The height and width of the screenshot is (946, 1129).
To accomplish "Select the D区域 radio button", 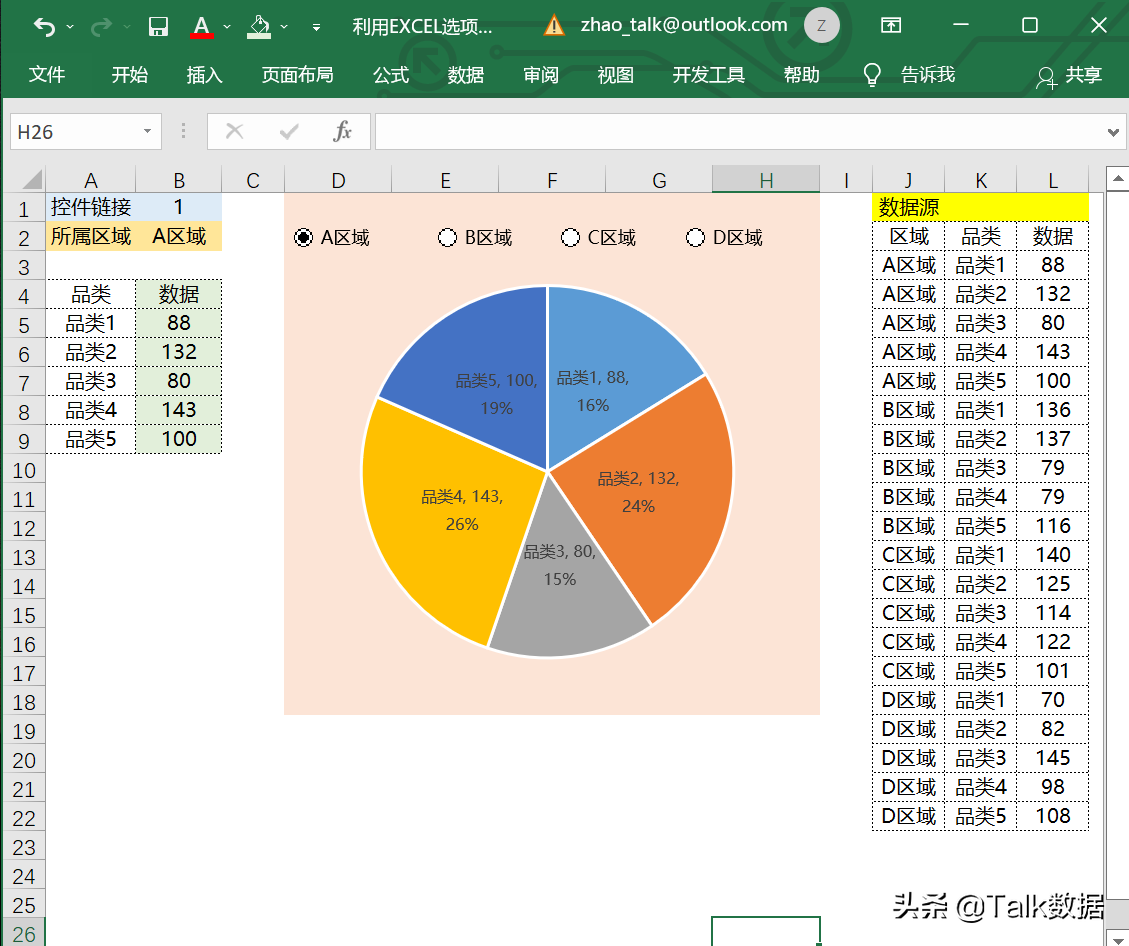I will tap(696, 238).
